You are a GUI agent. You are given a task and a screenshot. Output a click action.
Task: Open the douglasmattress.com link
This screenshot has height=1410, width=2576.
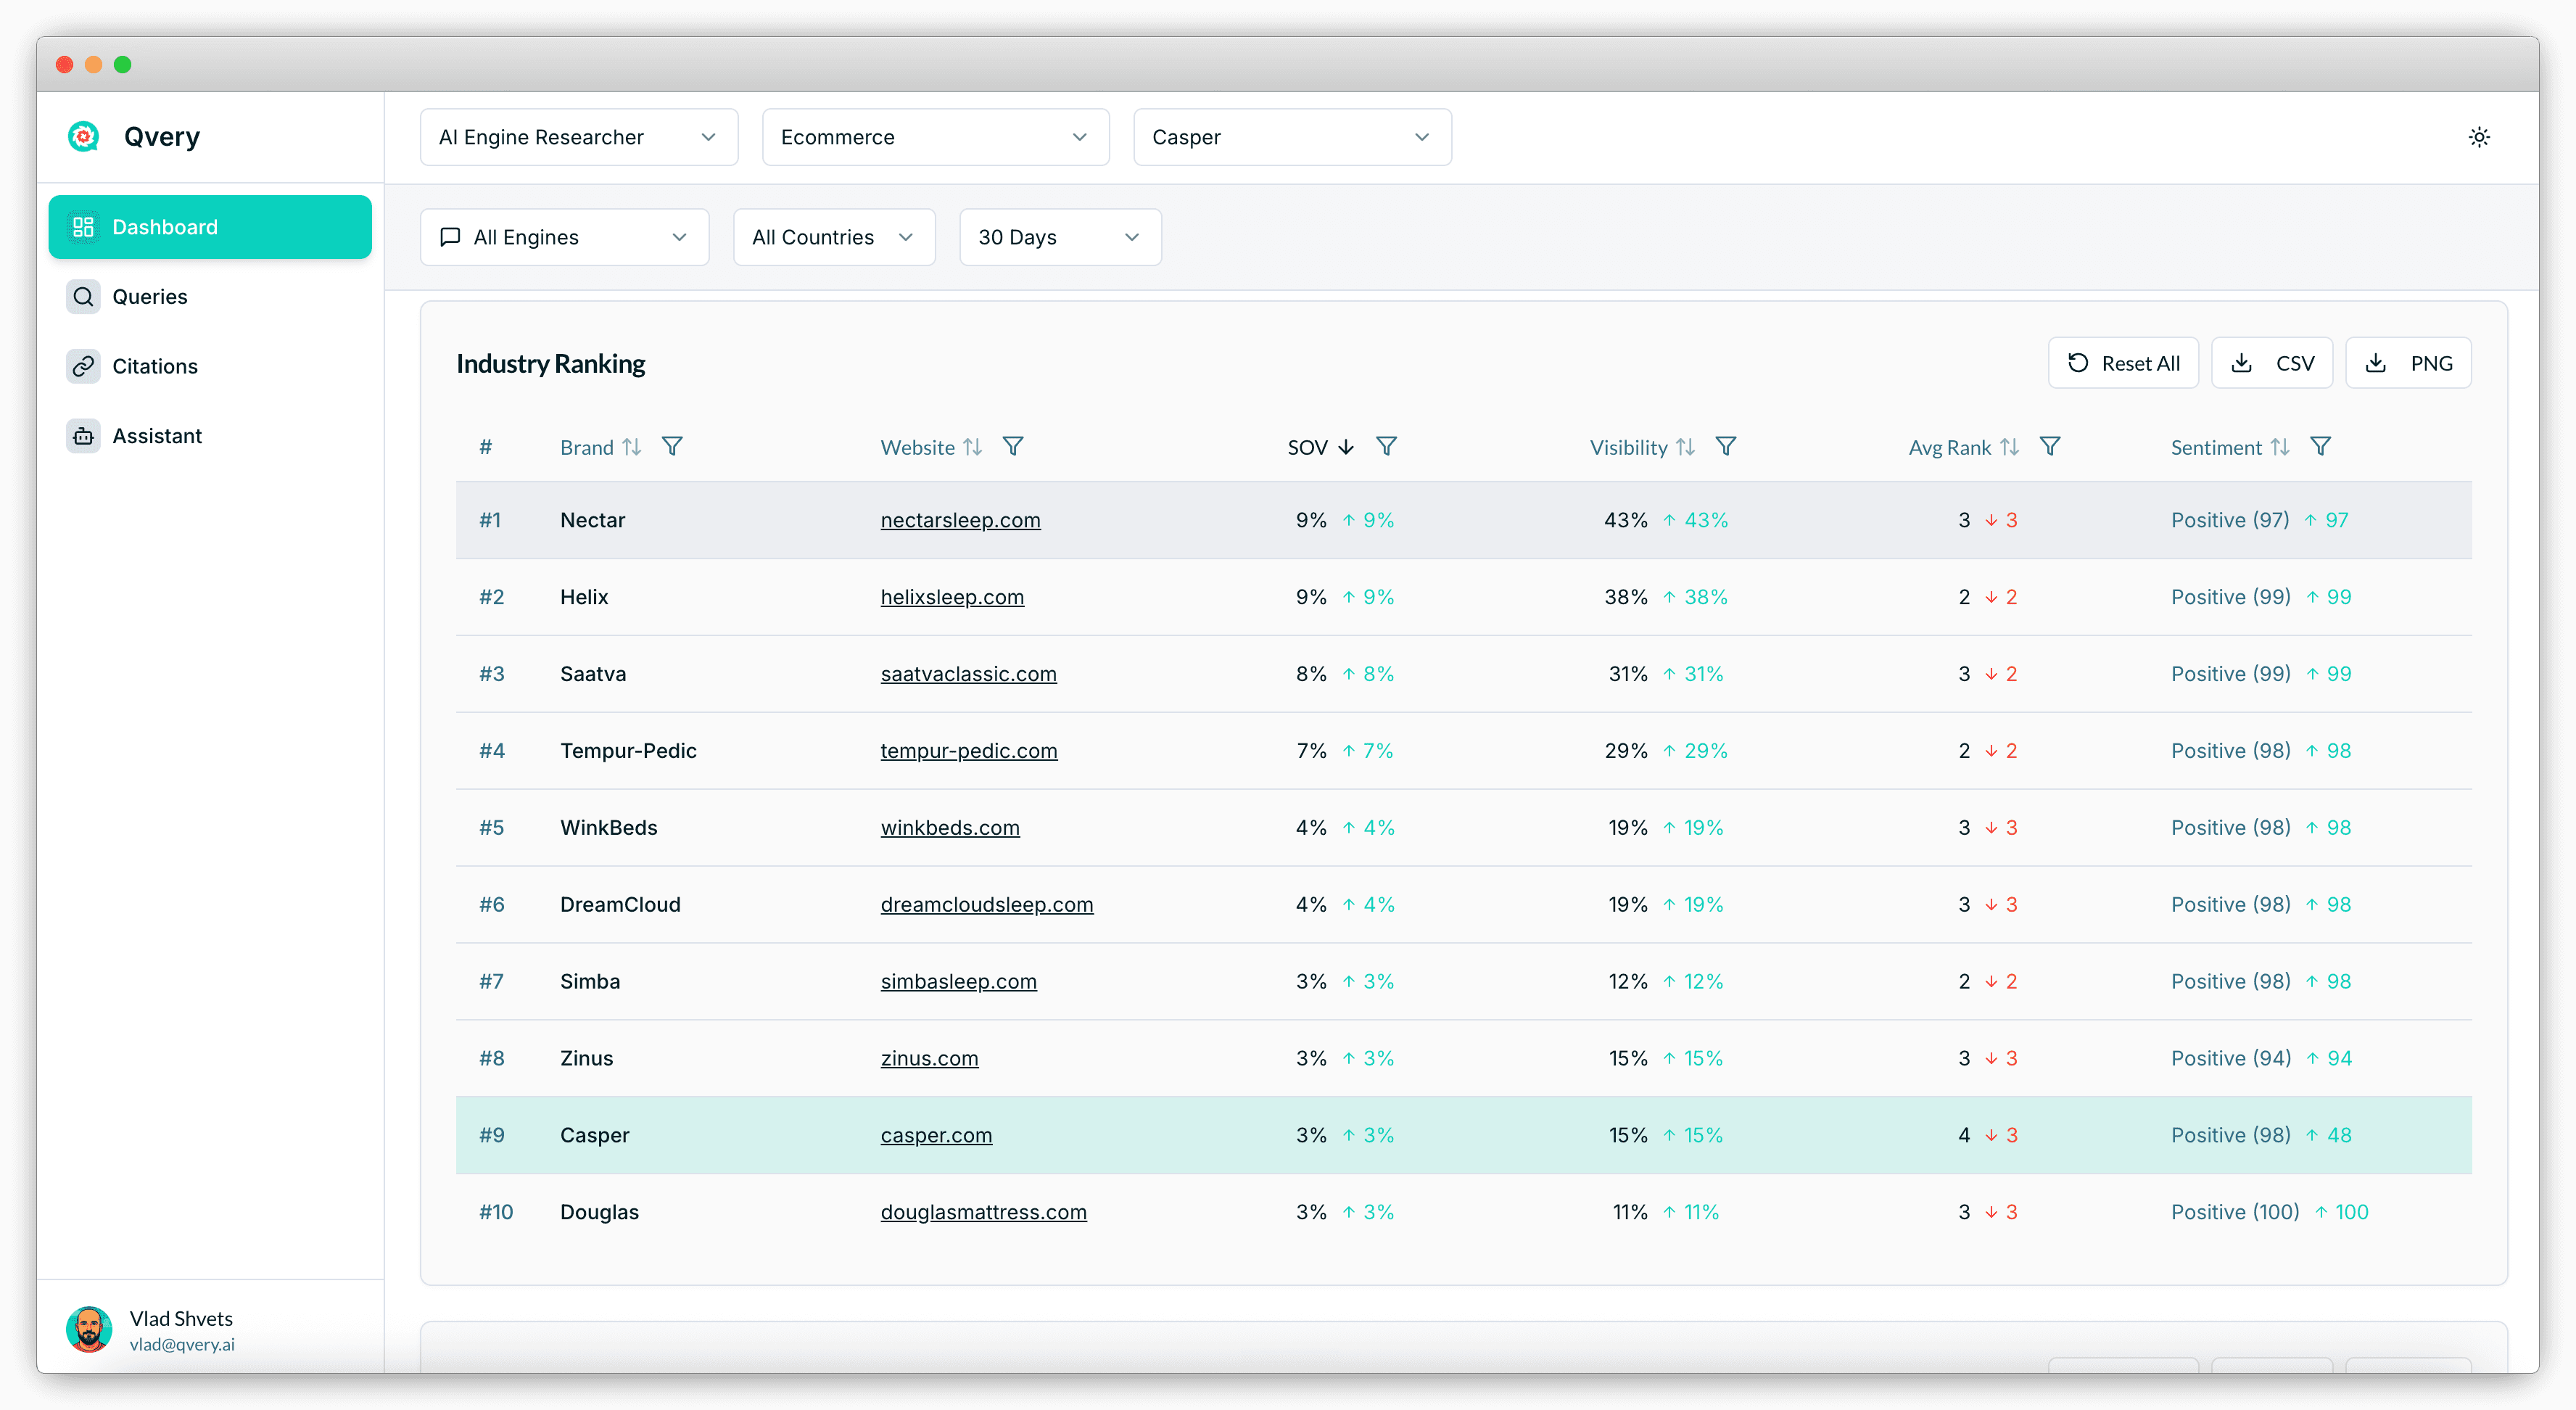tap(983, 1213)
